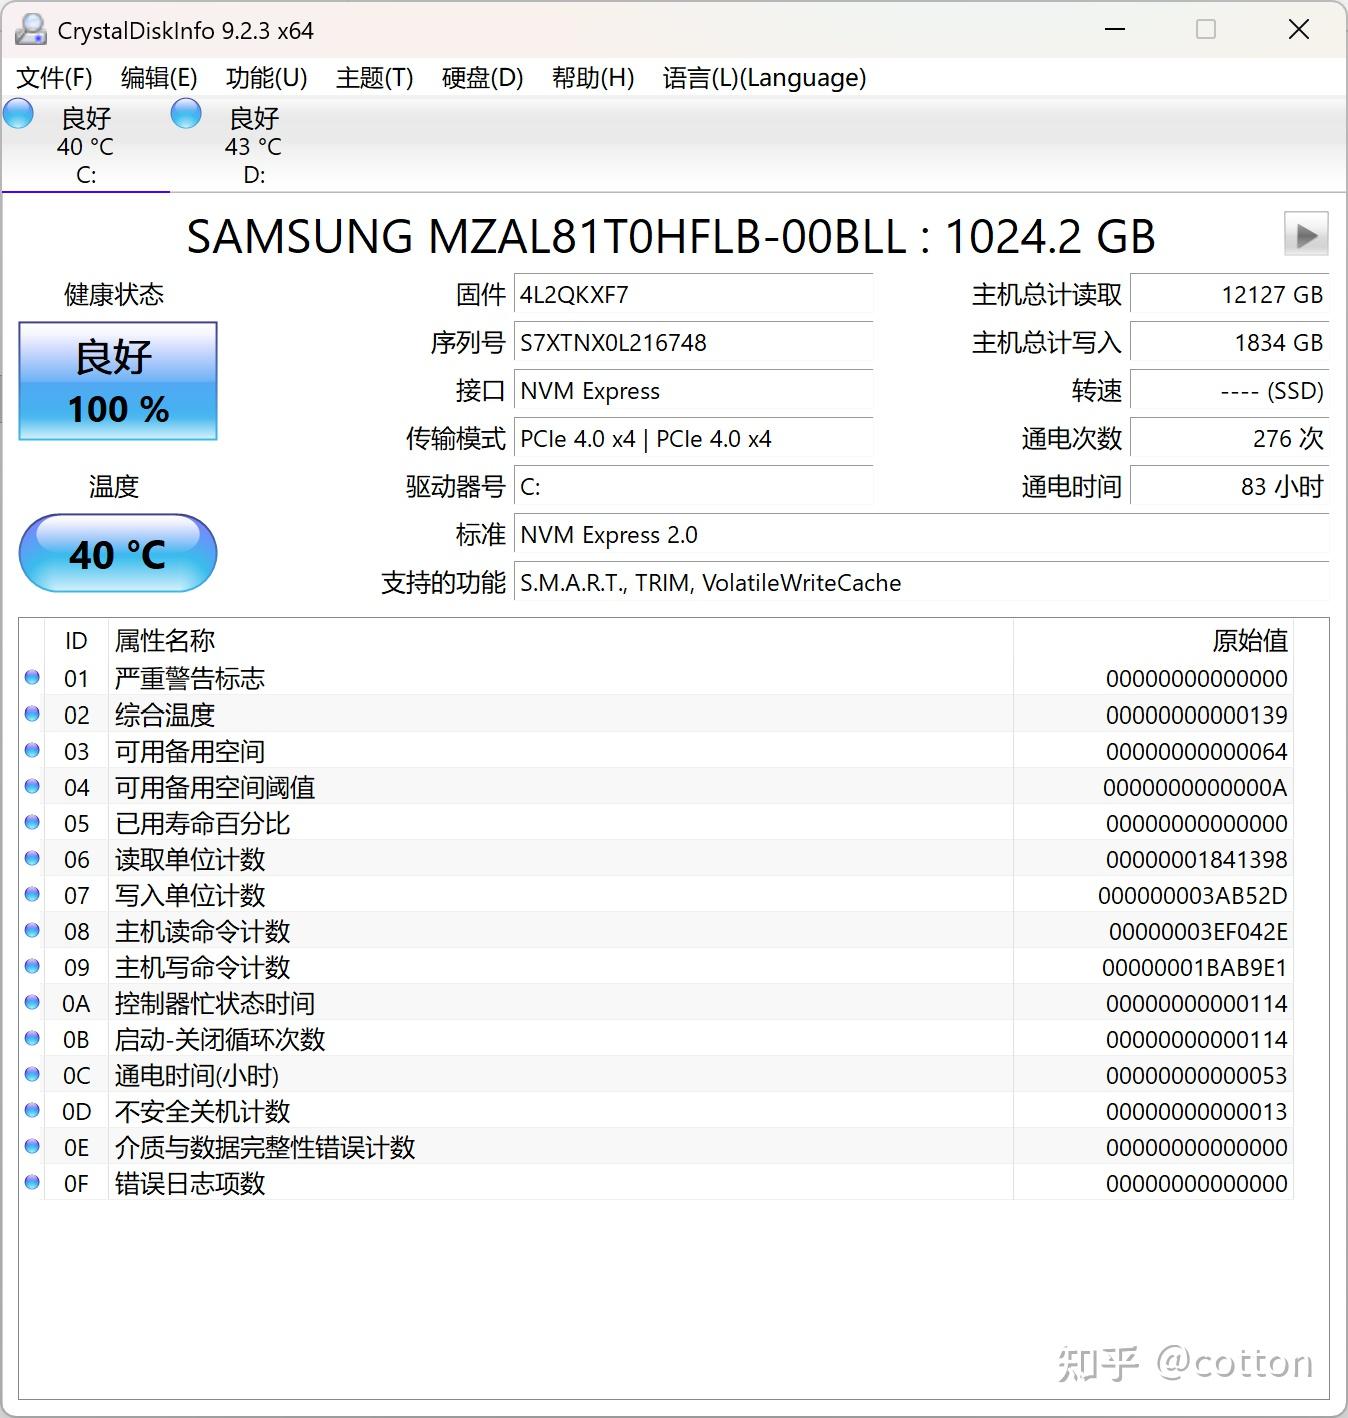
Task: Select raw value 00000001BAB9E1
Action: point(1194,967)
